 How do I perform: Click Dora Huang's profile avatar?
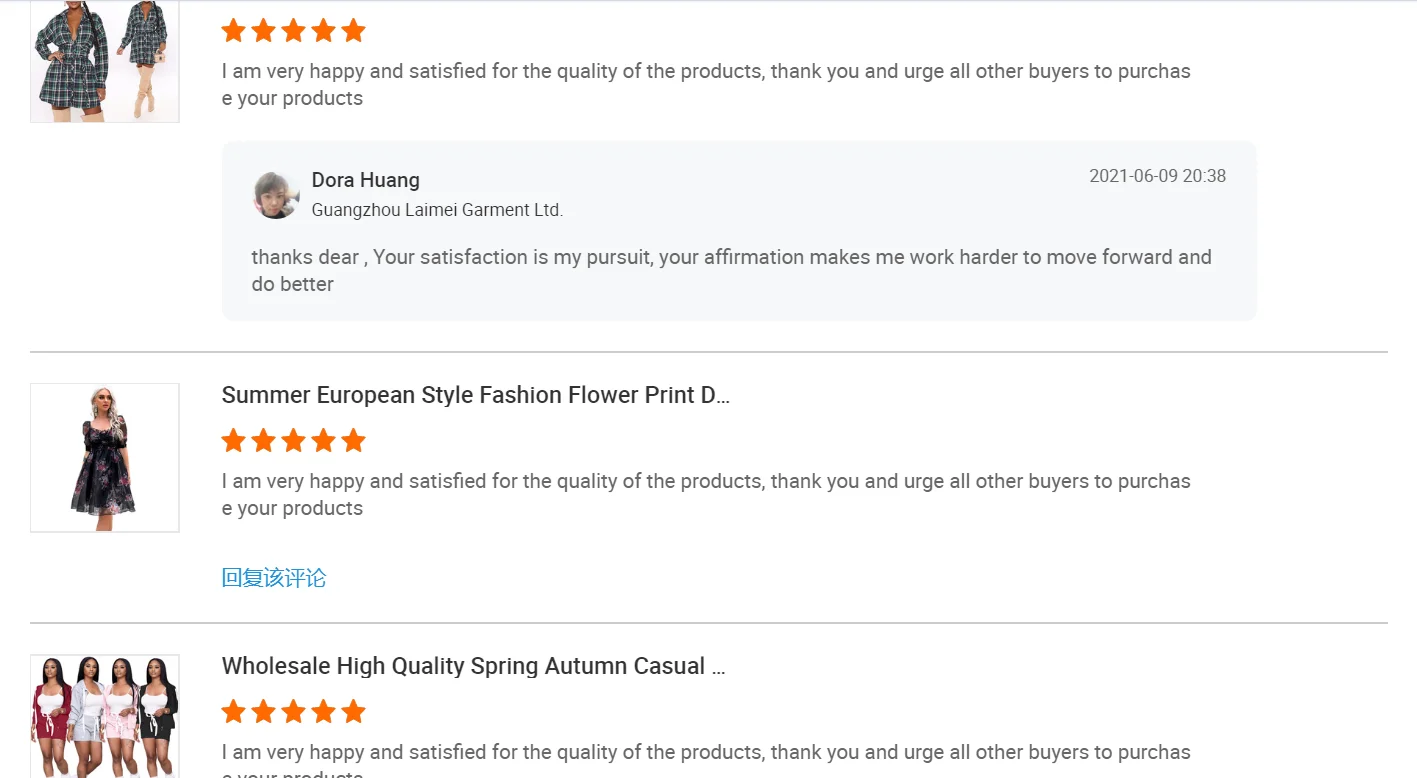pyautogui.click(x=276, y=195)
